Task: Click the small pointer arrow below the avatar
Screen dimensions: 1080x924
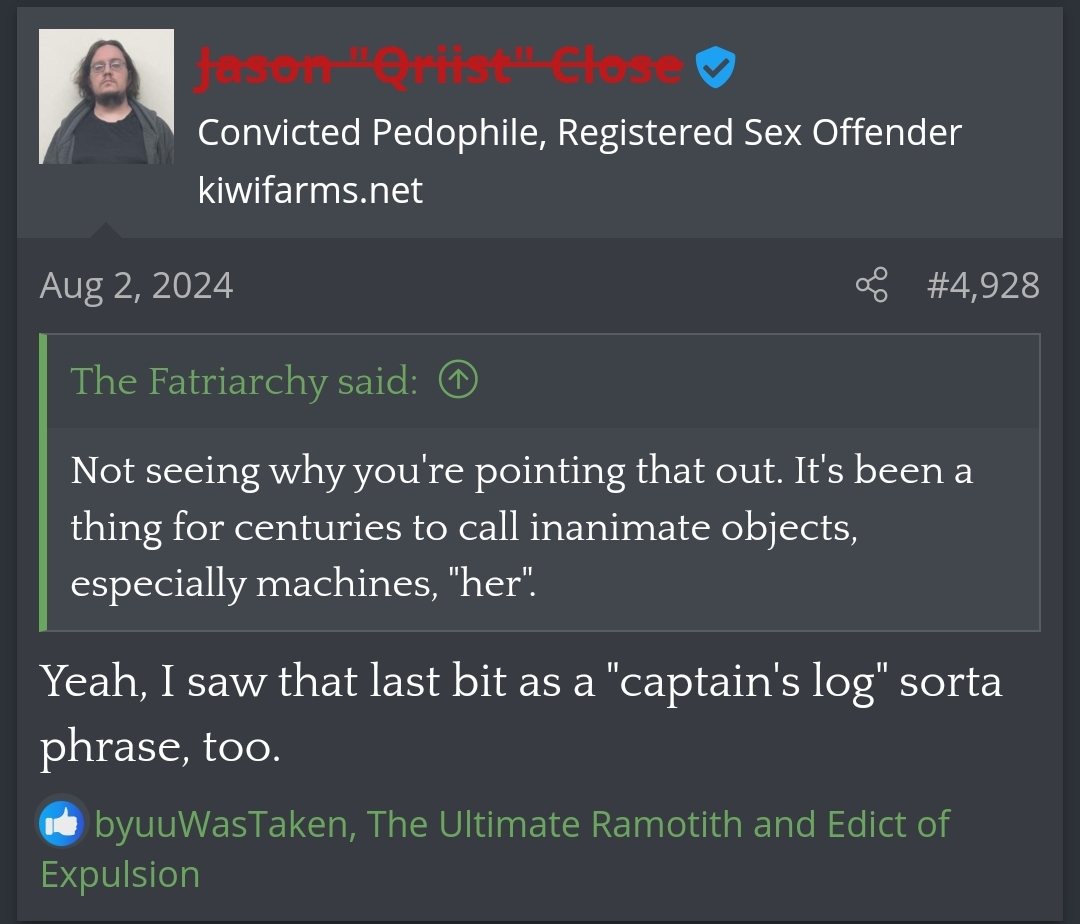Action: click(x=104, y=230)
